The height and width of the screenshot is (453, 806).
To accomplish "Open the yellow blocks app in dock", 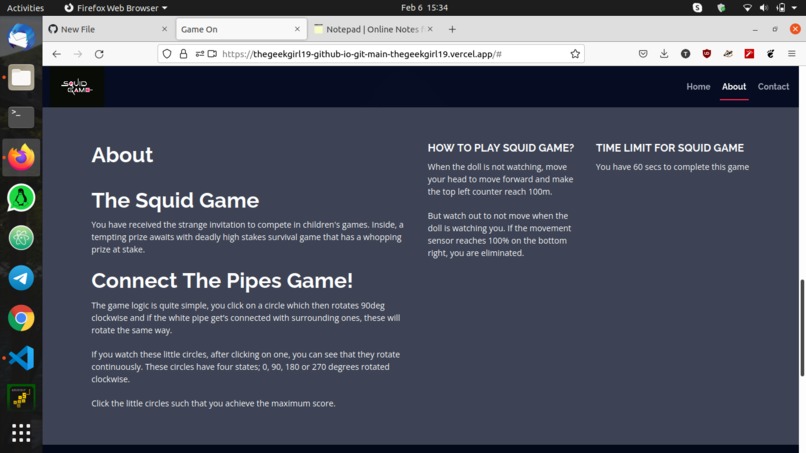I will coord(21,397).
